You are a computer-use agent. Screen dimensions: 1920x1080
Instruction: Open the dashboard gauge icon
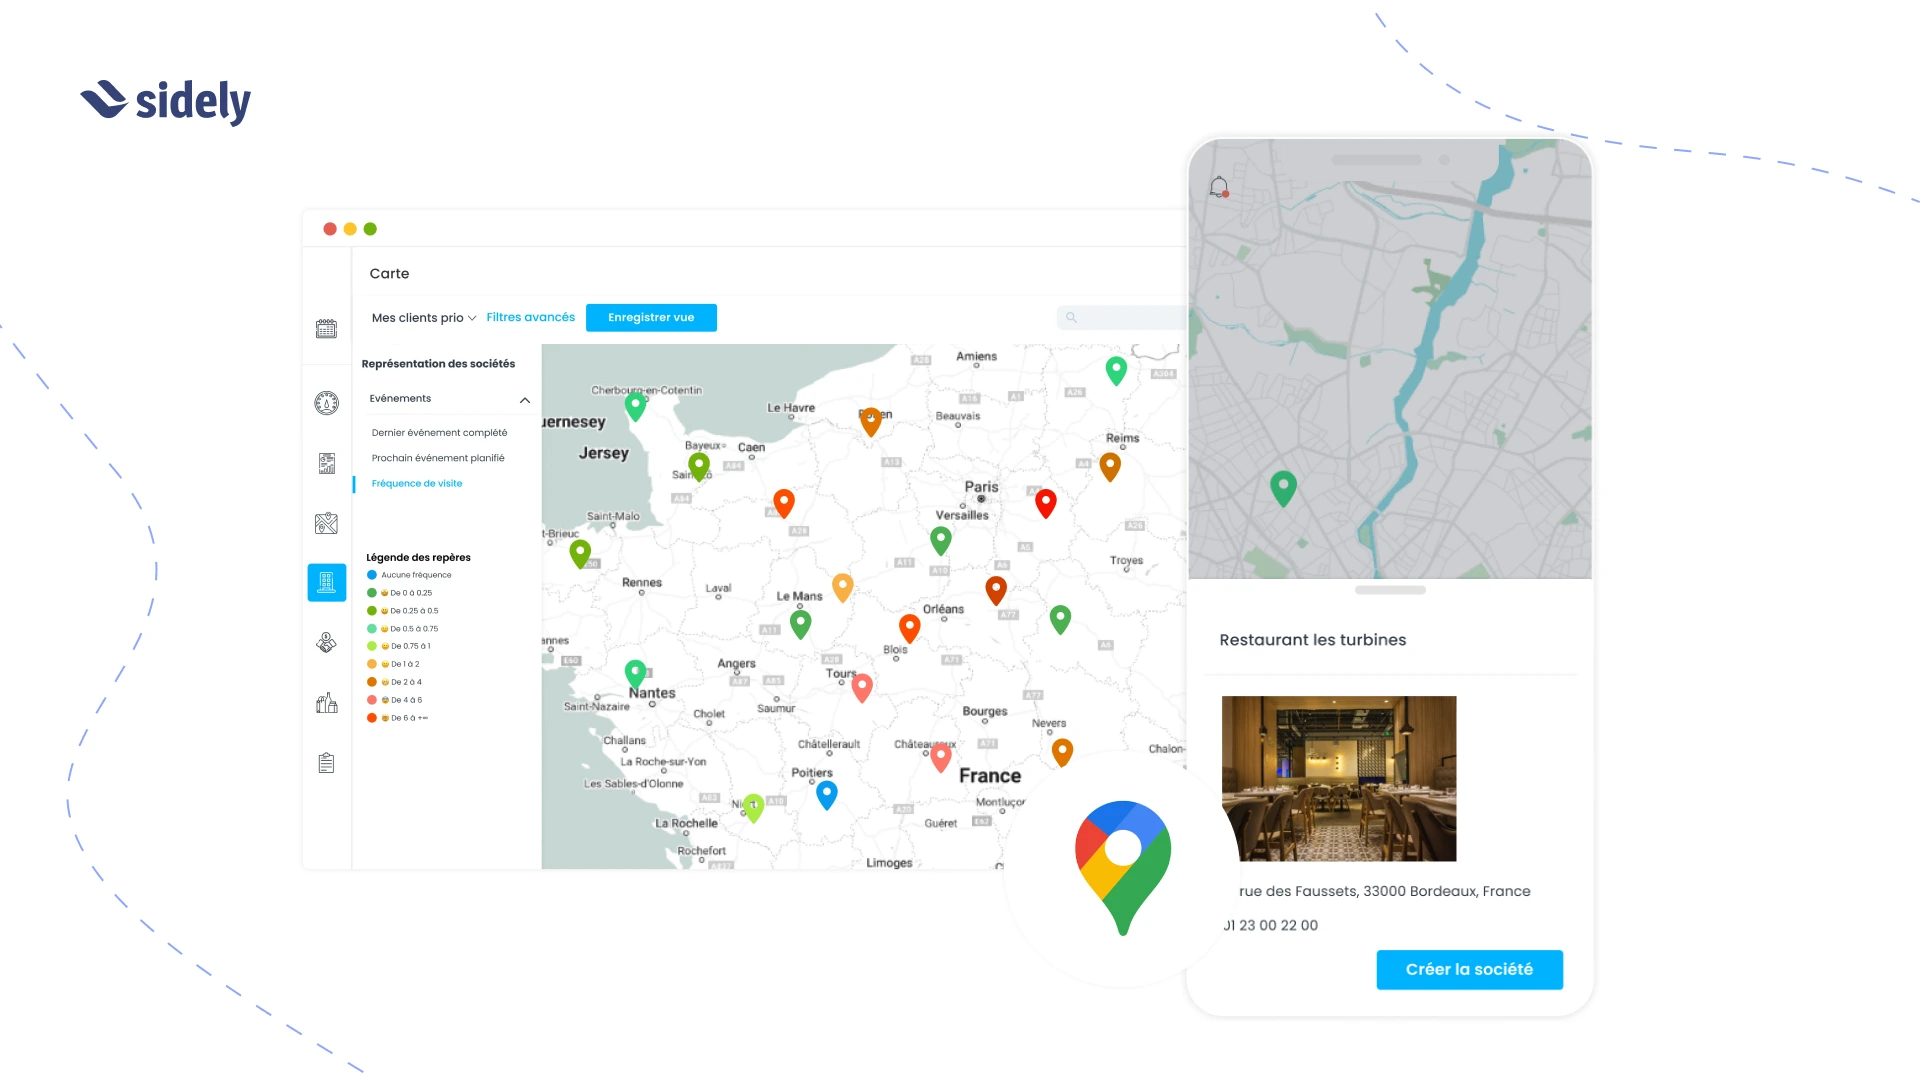(x=326, y=403)
